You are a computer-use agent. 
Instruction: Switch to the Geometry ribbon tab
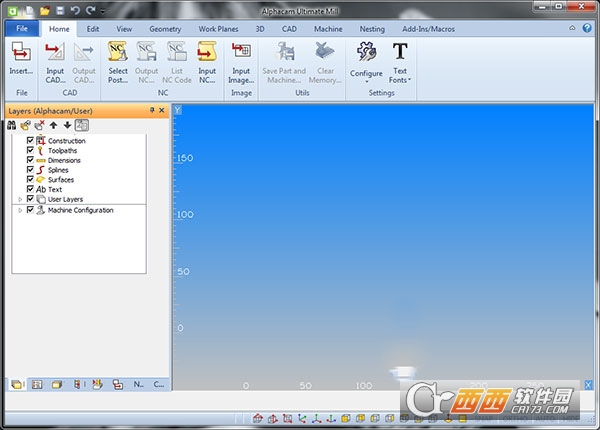click(x=165, y=29)
